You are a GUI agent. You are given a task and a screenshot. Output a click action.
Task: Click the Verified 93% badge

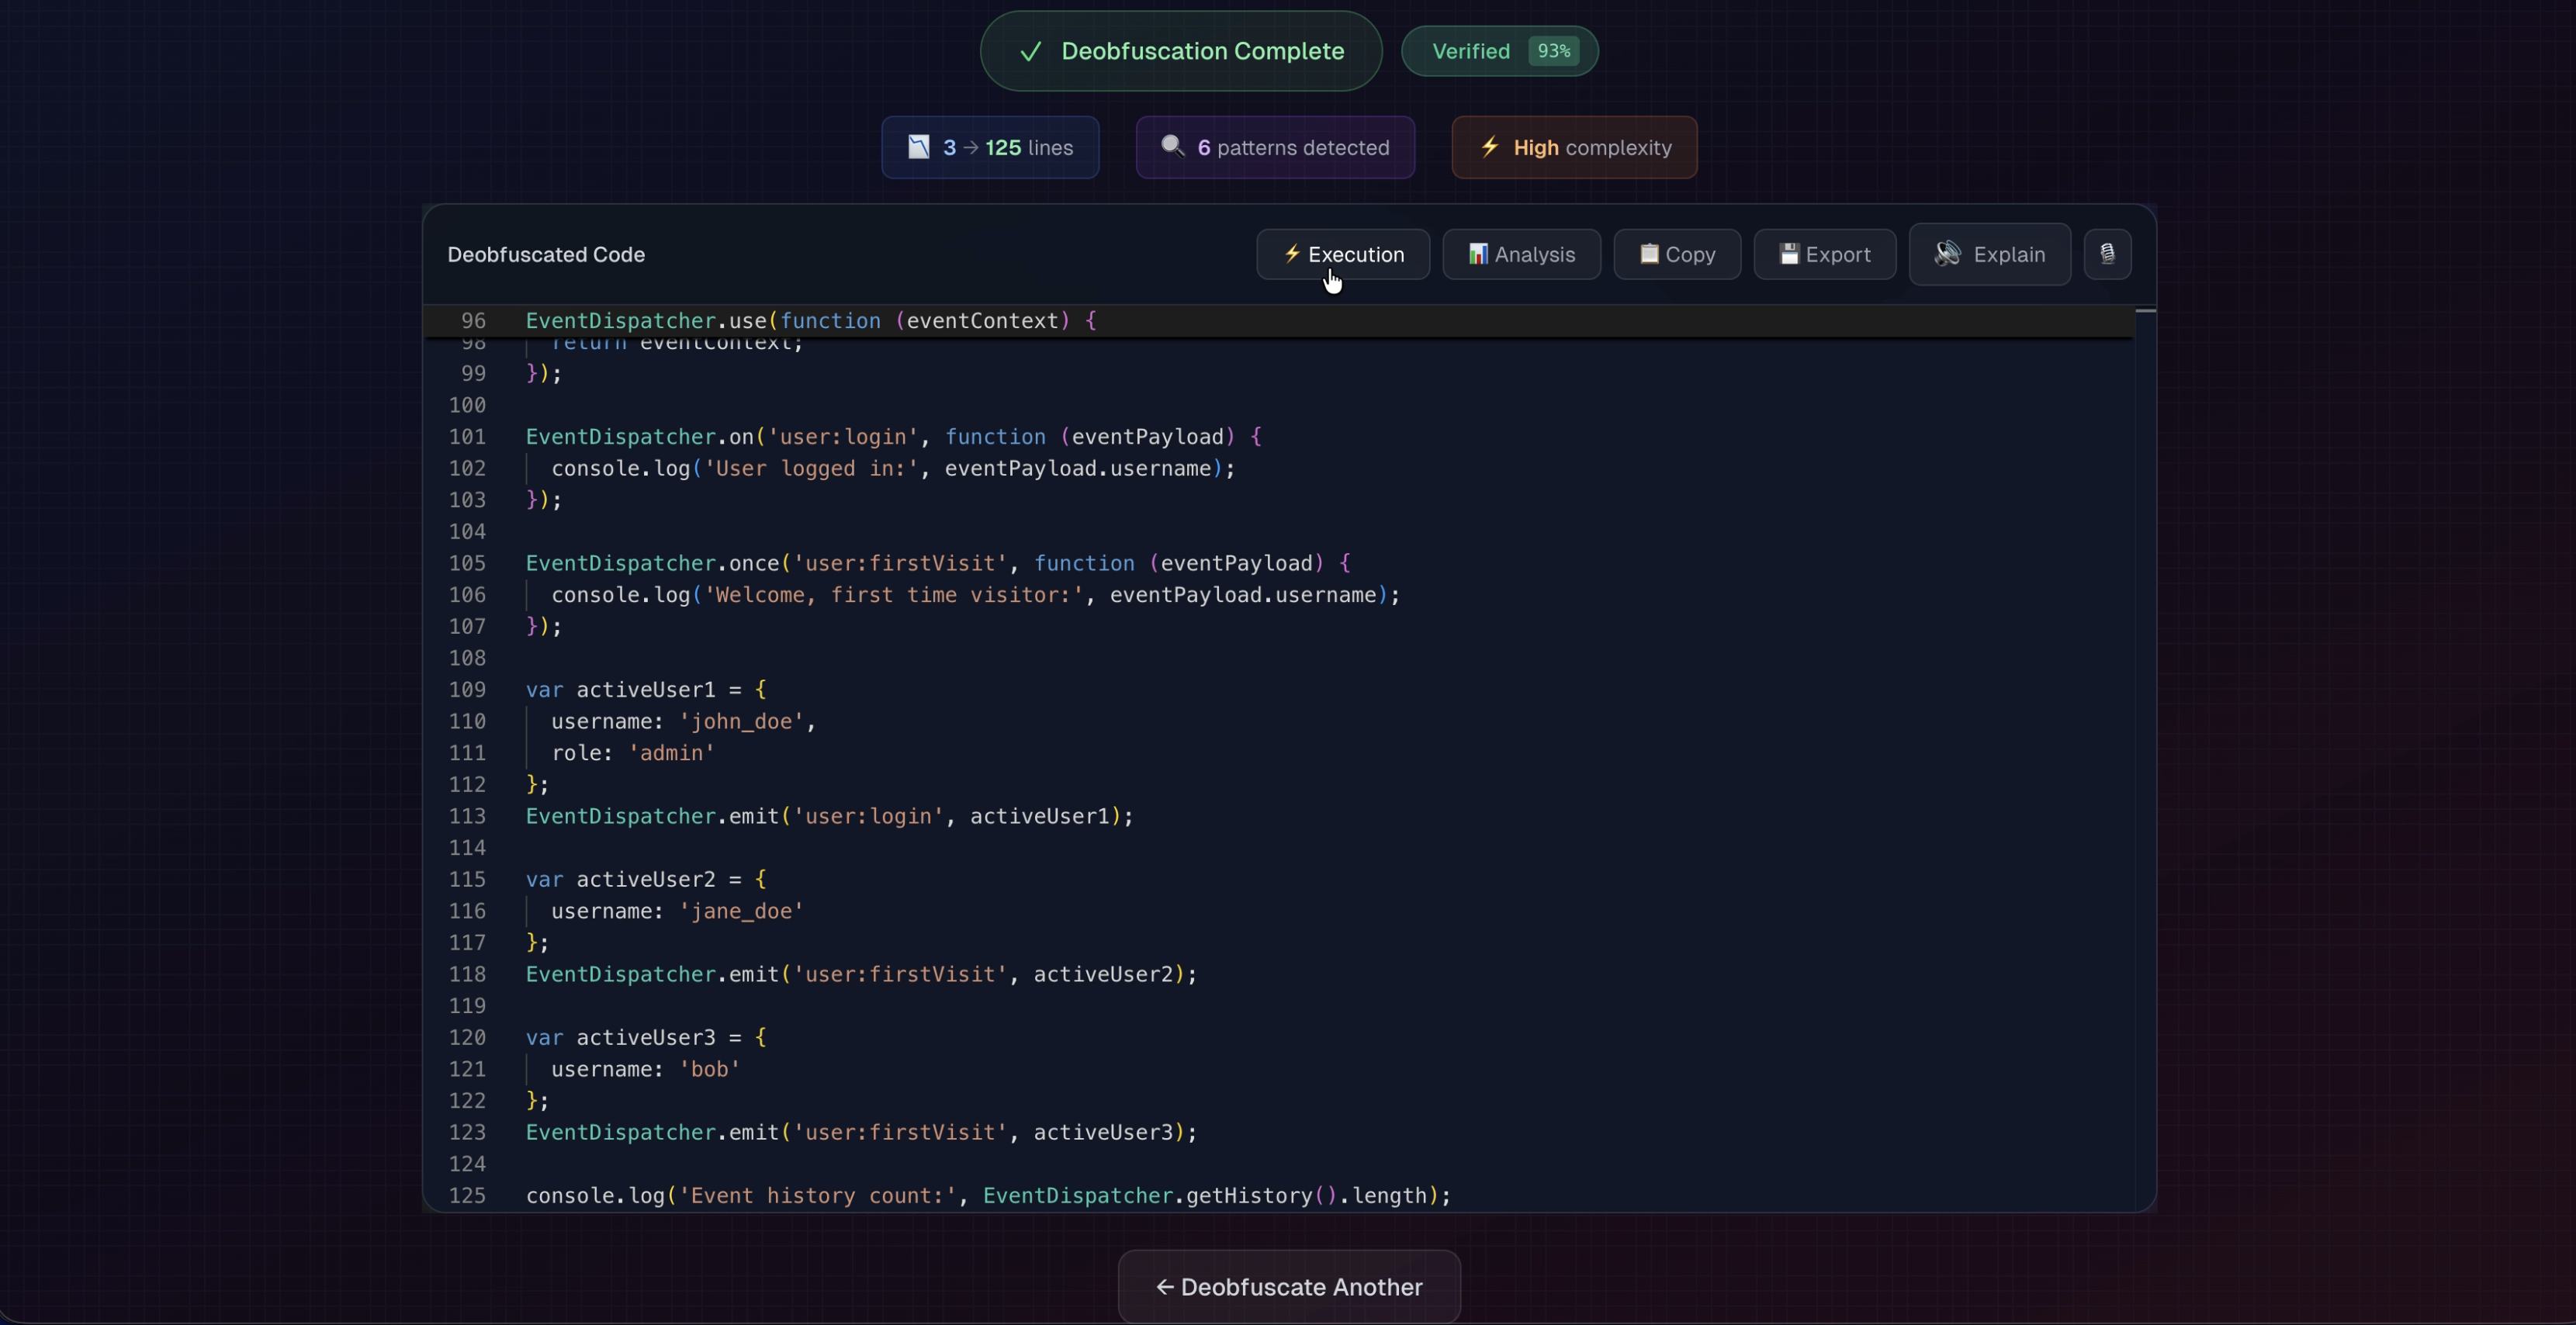pyautogui.click(x=1499, y=51)
